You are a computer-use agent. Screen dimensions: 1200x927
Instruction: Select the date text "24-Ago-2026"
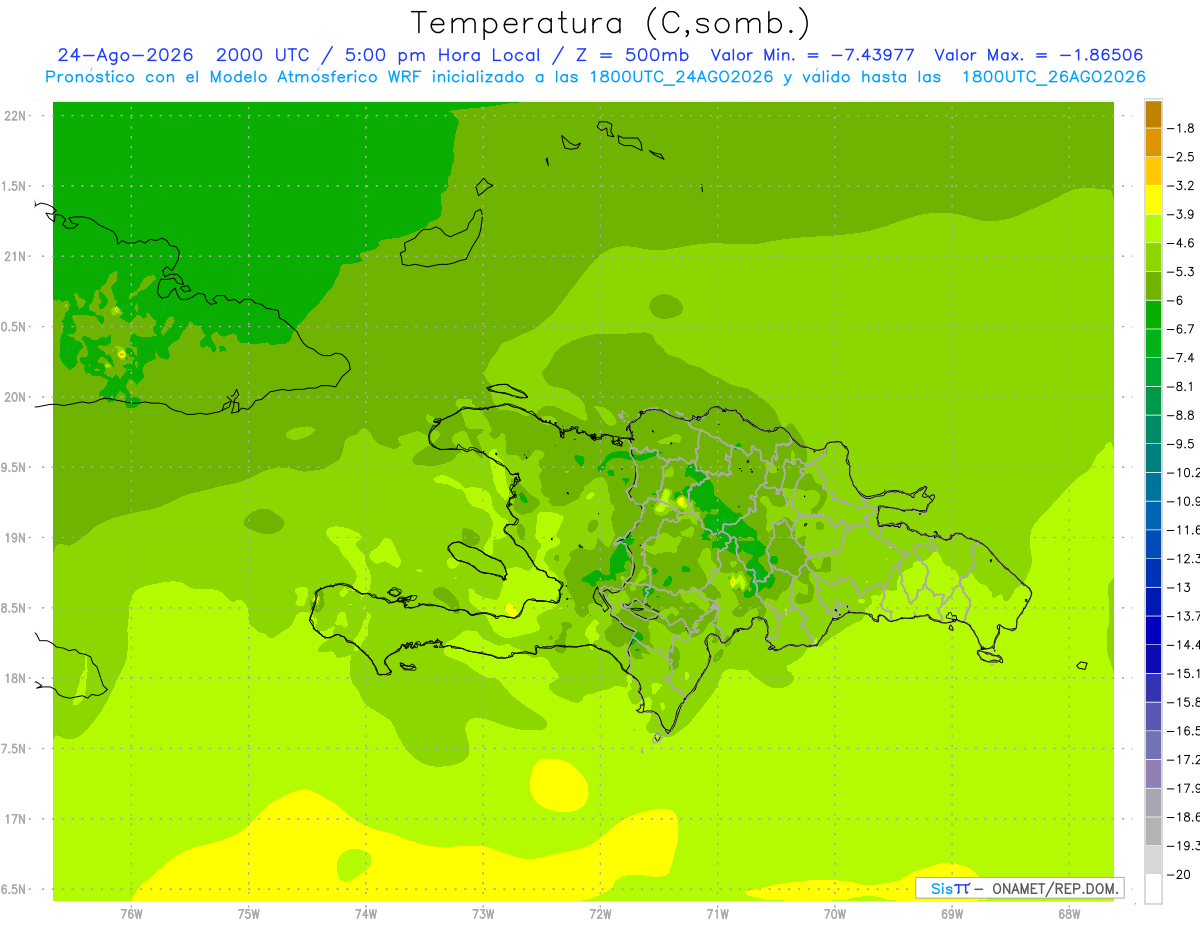tap(125, 55)
